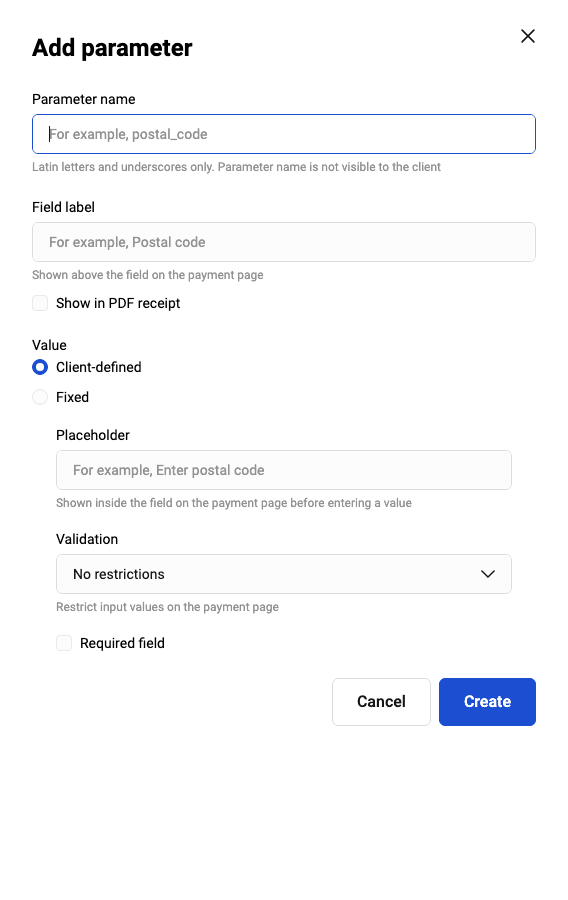Click the 'Fixed' option label text
This screenshot has height=900, width=568.
[72, 397]
